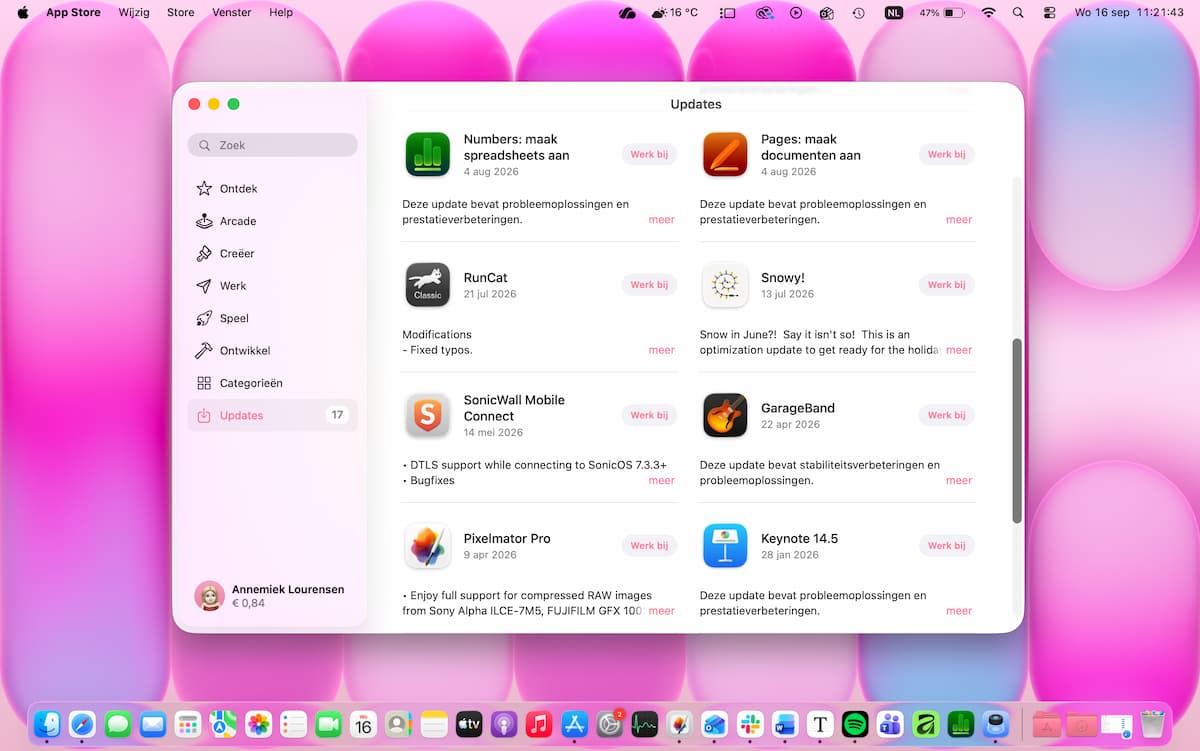Click the App Store Dock icon
Viewport: 1200px width, 751px height.
point(574,724)
